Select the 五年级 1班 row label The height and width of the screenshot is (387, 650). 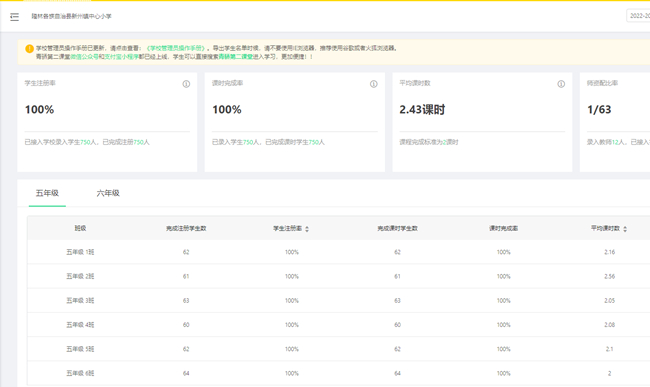tap(80, 252)
